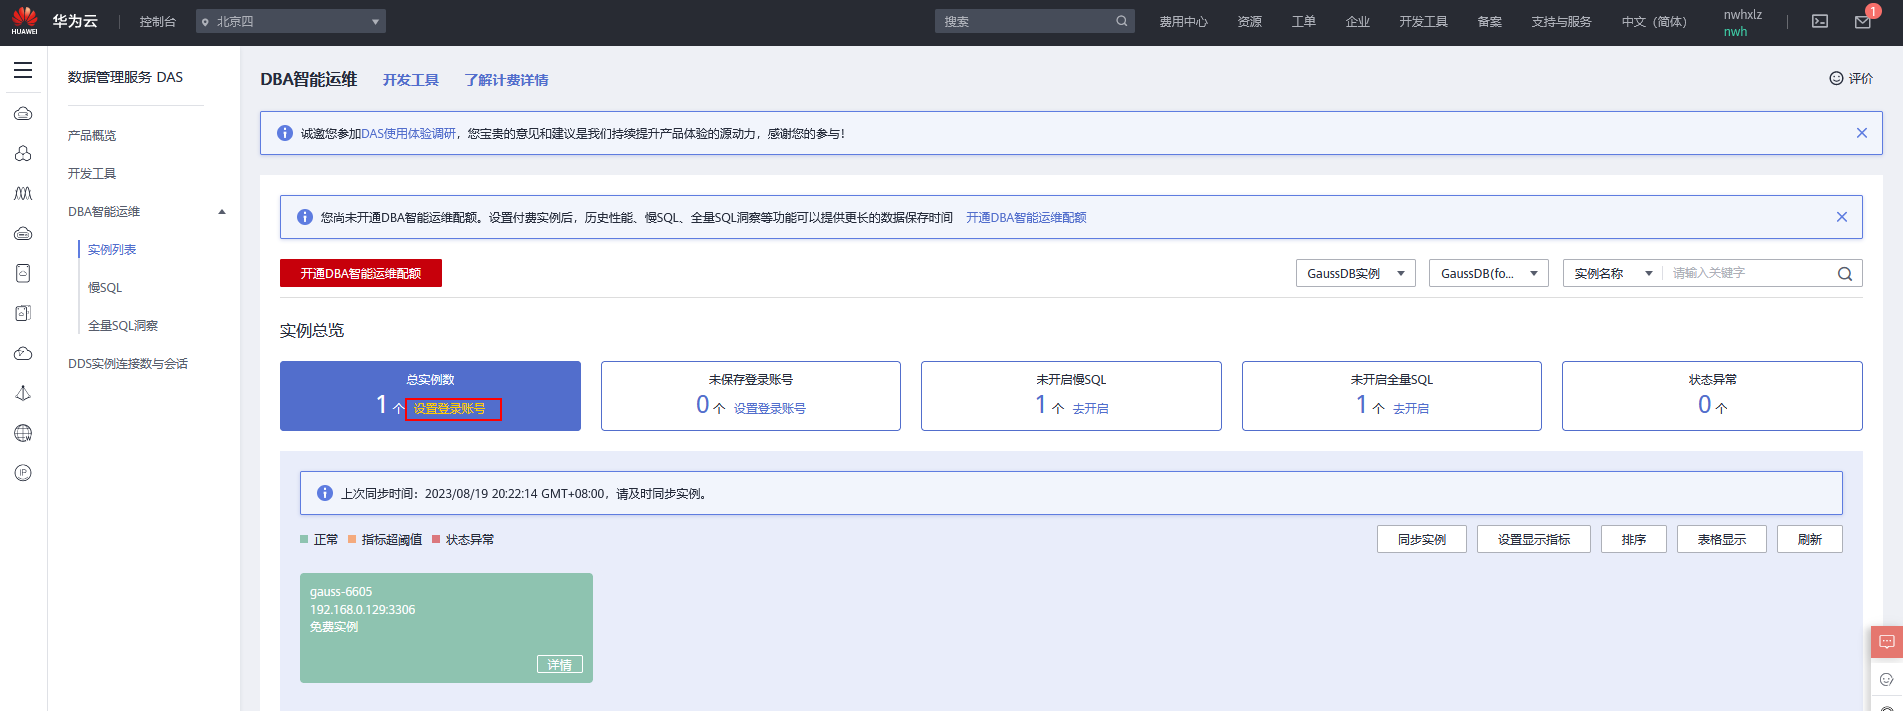Click the 评价 smiley feedback icon

click(x=1836, y=78)
